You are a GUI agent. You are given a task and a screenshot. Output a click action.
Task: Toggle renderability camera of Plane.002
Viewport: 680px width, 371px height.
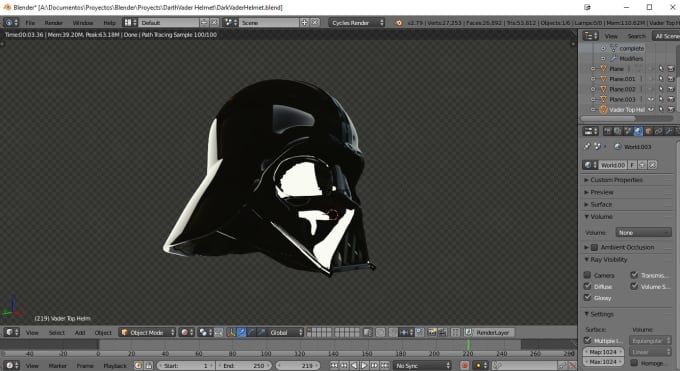(671, 89)
